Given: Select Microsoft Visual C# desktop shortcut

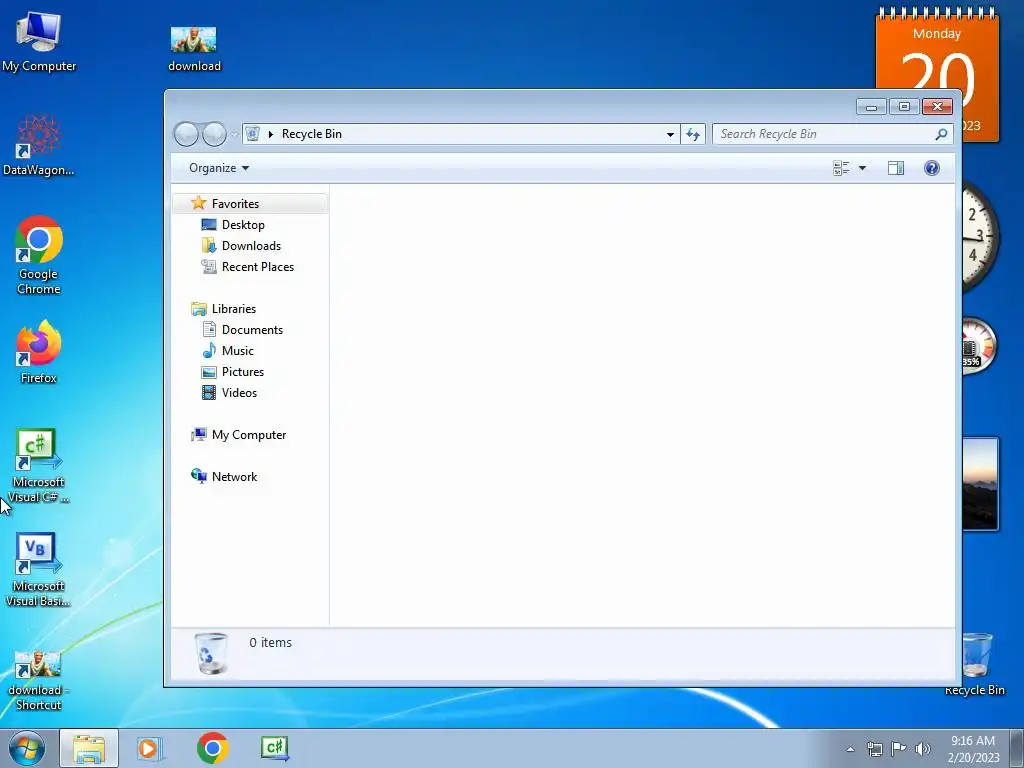Looking at the screenshot, I should tap(39, 466).
